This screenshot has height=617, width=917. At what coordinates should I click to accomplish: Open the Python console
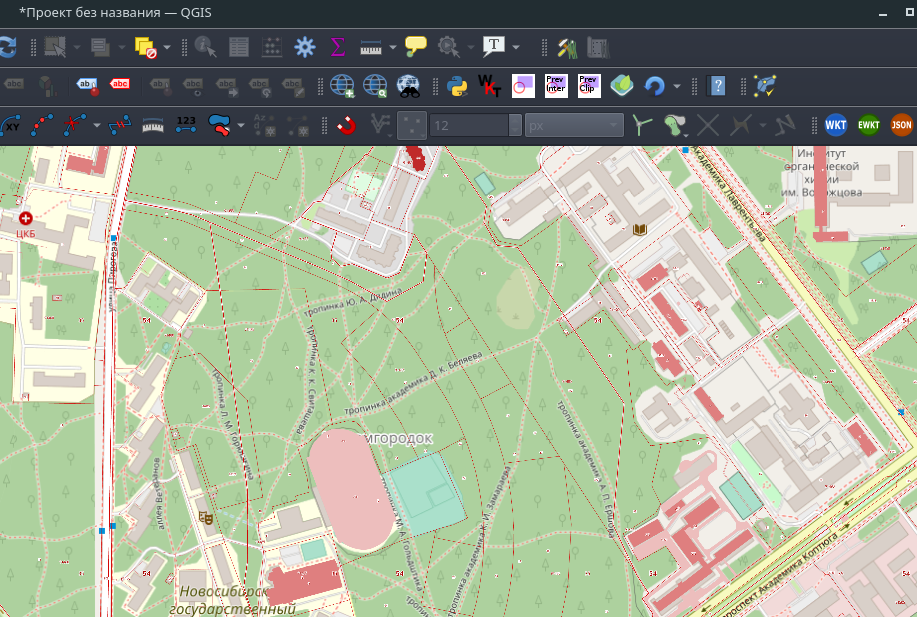[458, 86]
